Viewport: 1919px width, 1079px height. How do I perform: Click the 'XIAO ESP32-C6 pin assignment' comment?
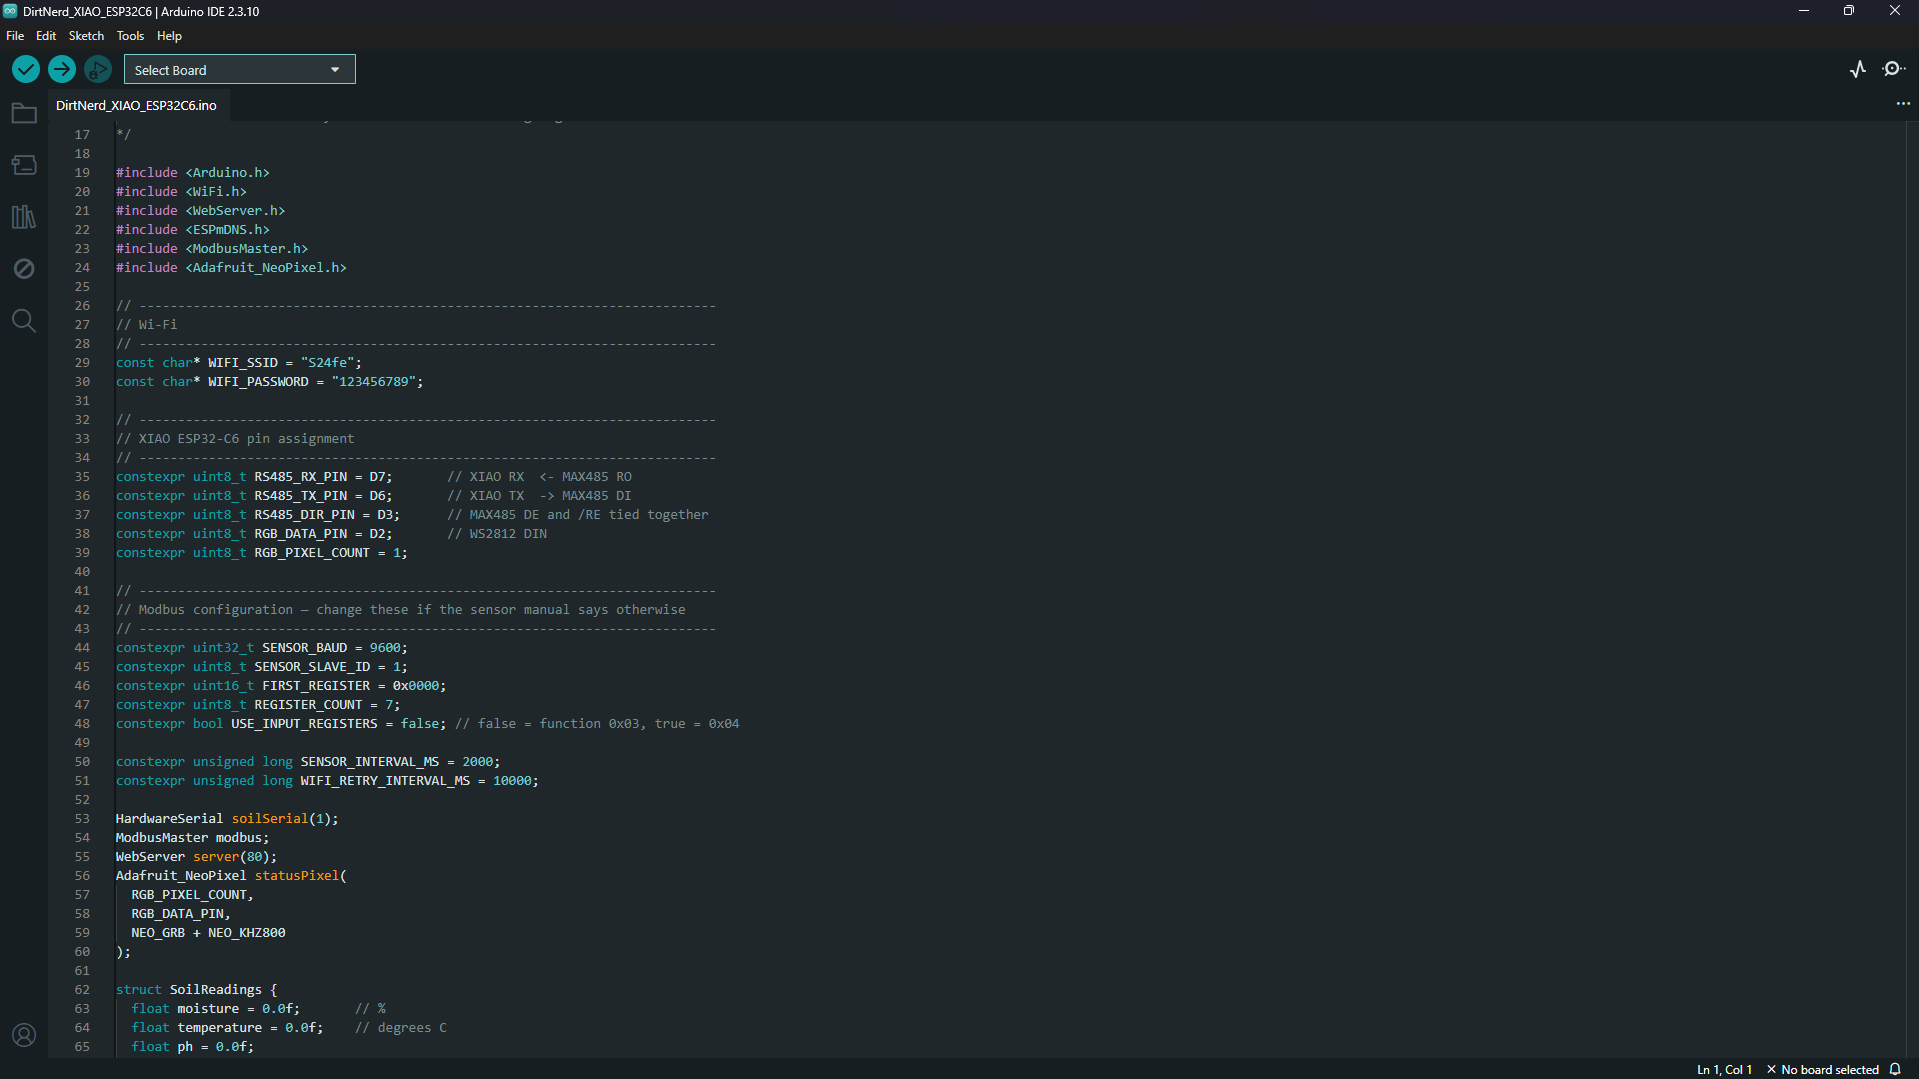point(235,439)
